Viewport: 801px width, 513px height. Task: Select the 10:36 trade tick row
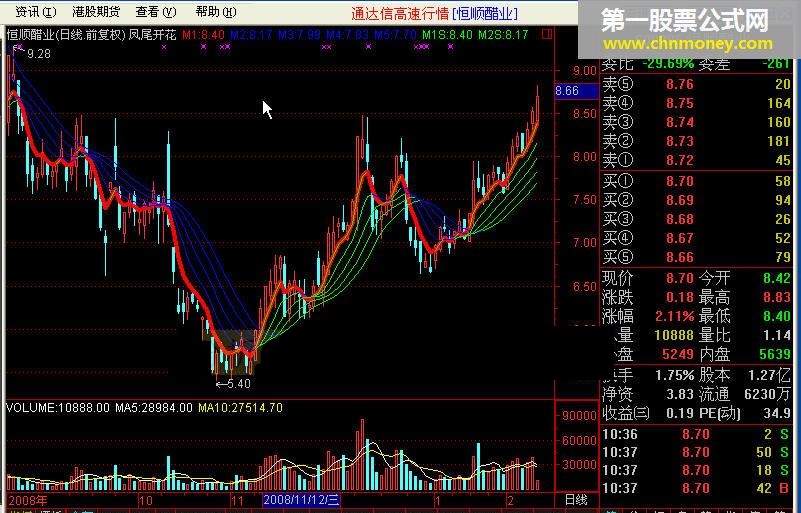pyautogui.click(x=695, y=435)
